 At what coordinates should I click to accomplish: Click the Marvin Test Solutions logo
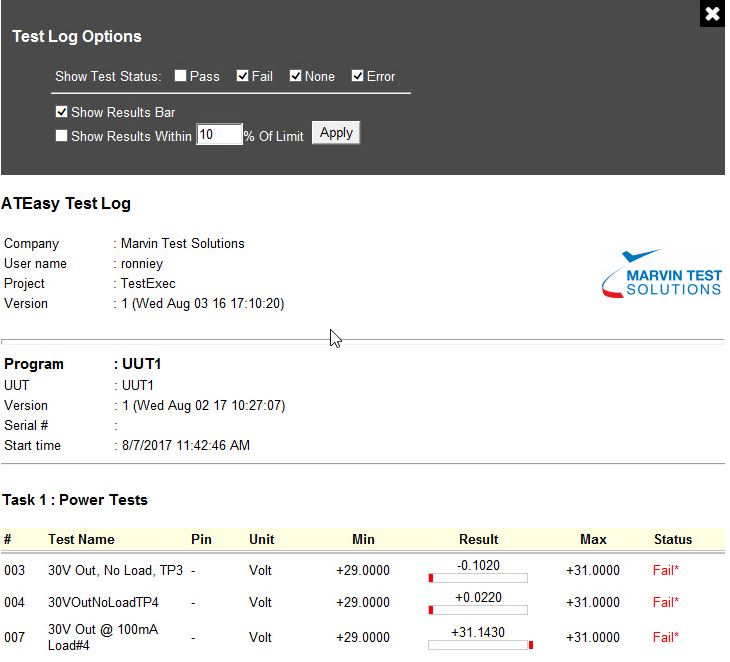click(662, 274)
